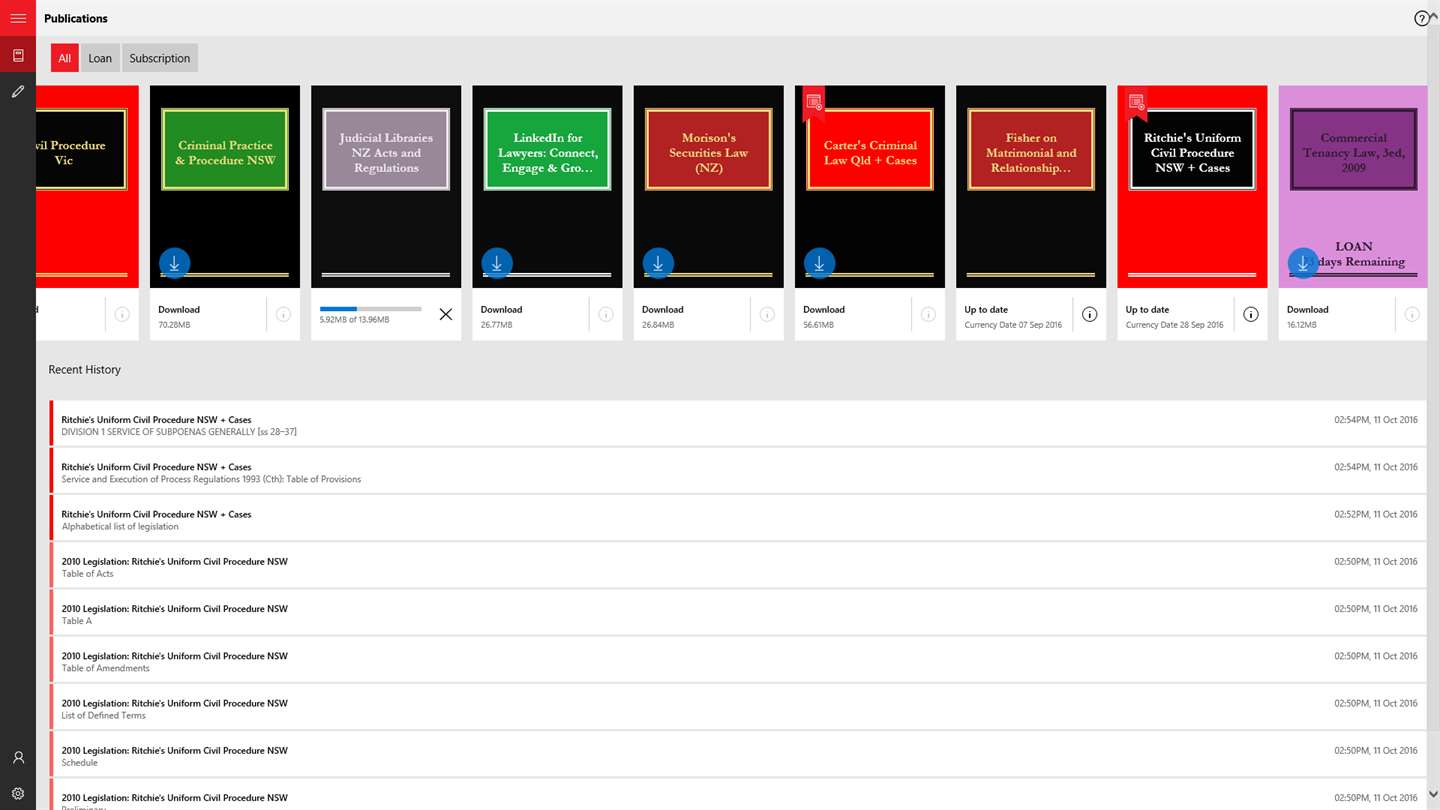The height and width of the screenshot is (810, 1440).
Task: Open the Publications sidebar icon
Action: [x=18, y=55]
